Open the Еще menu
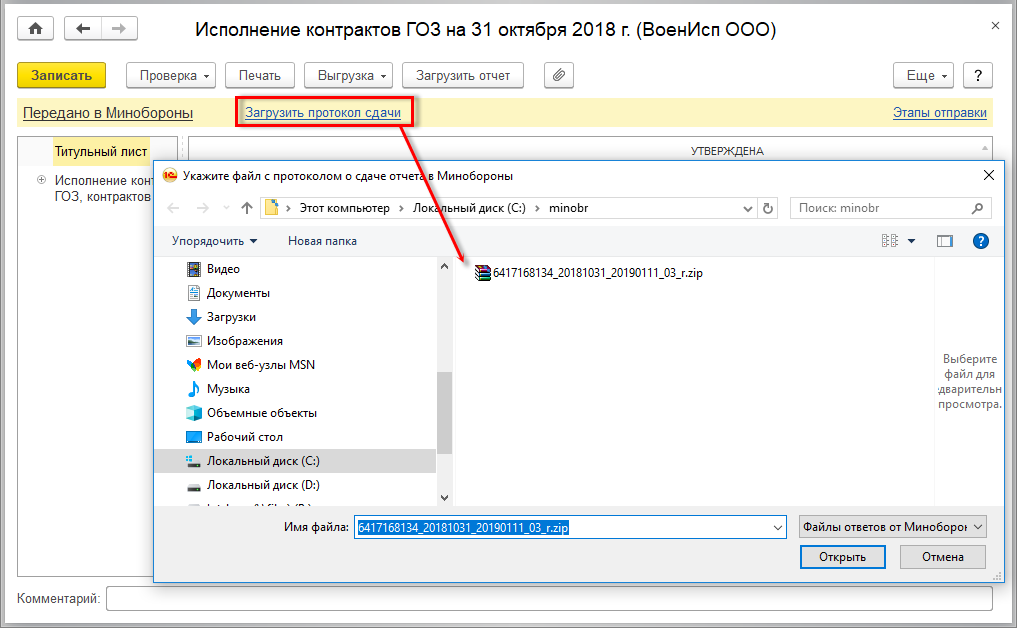1017x628 pixels. click(x=924, y=75)
